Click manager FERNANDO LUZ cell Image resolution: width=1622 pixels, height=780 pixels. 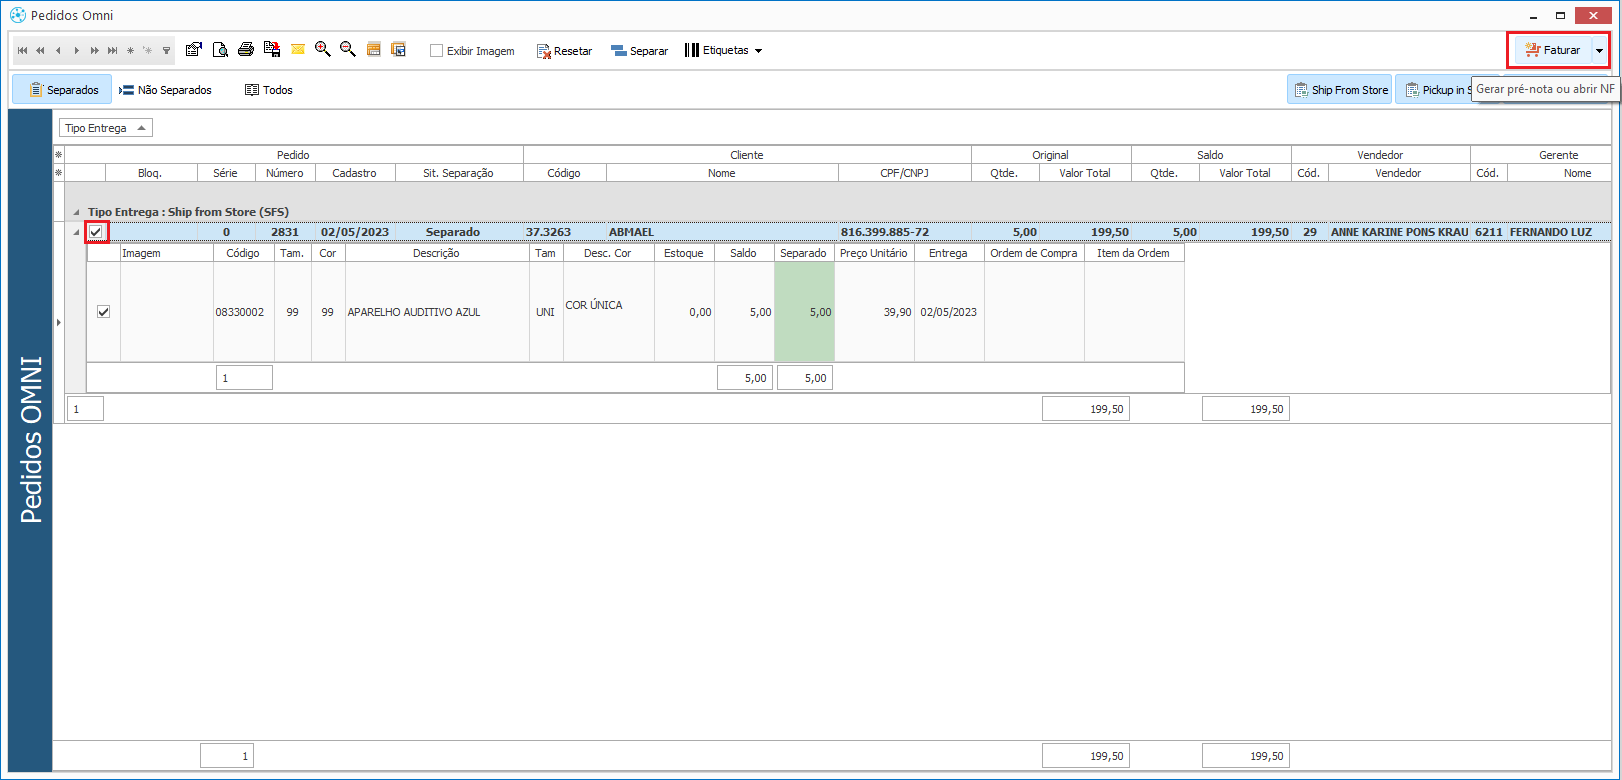pos(1559,232)
